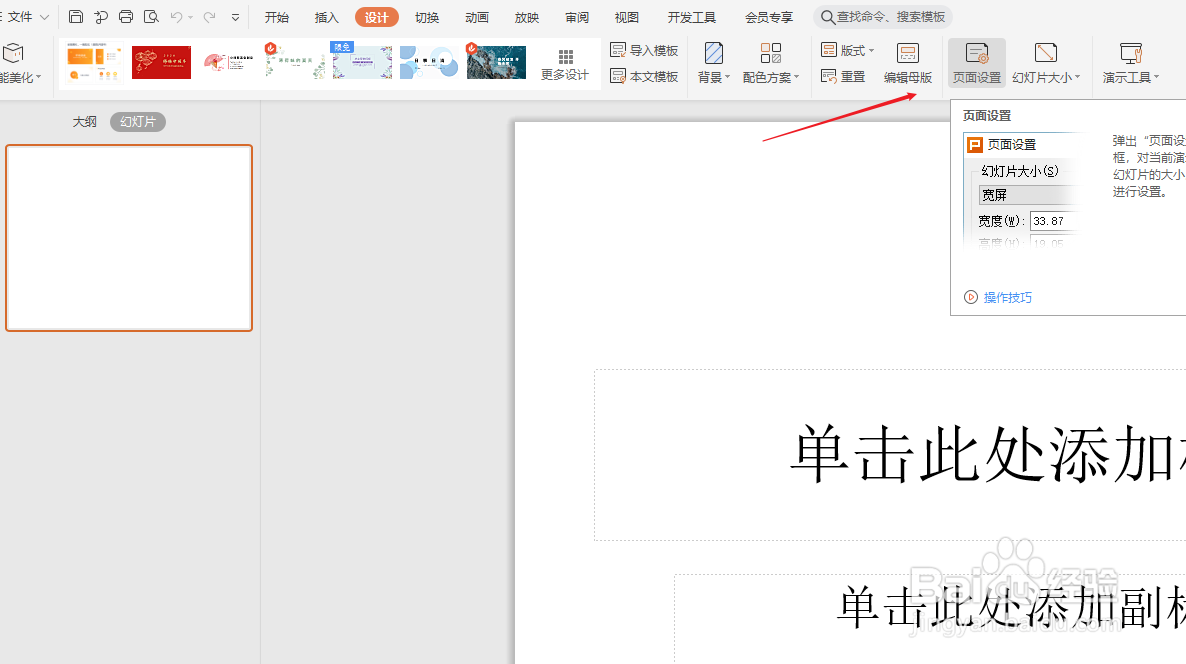1186x664 pixels.
Task: Open the 幻灯片大小 dropdown
Action: [x=1046, y=63]
